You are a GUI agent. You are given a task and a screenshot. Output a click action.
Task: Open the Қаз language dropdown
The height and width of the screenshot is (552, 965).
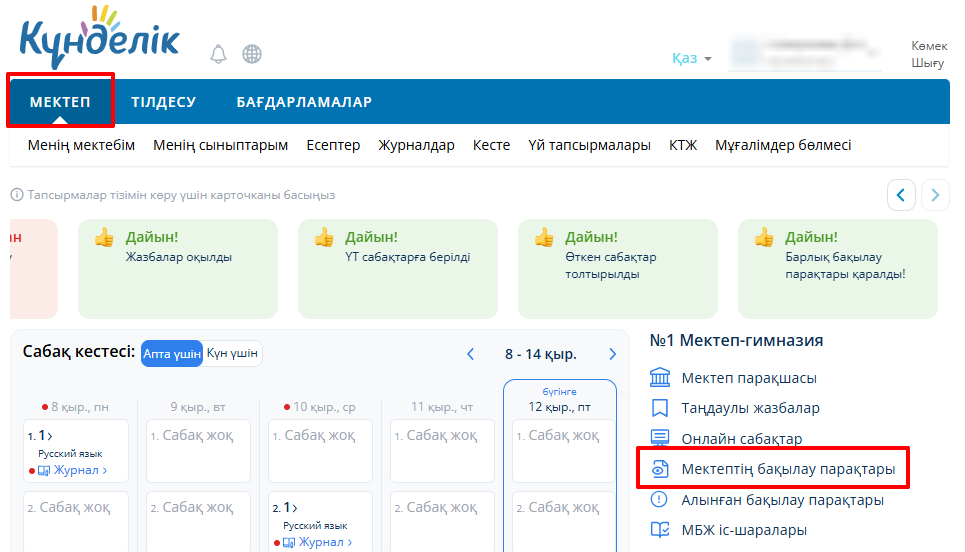692,59
